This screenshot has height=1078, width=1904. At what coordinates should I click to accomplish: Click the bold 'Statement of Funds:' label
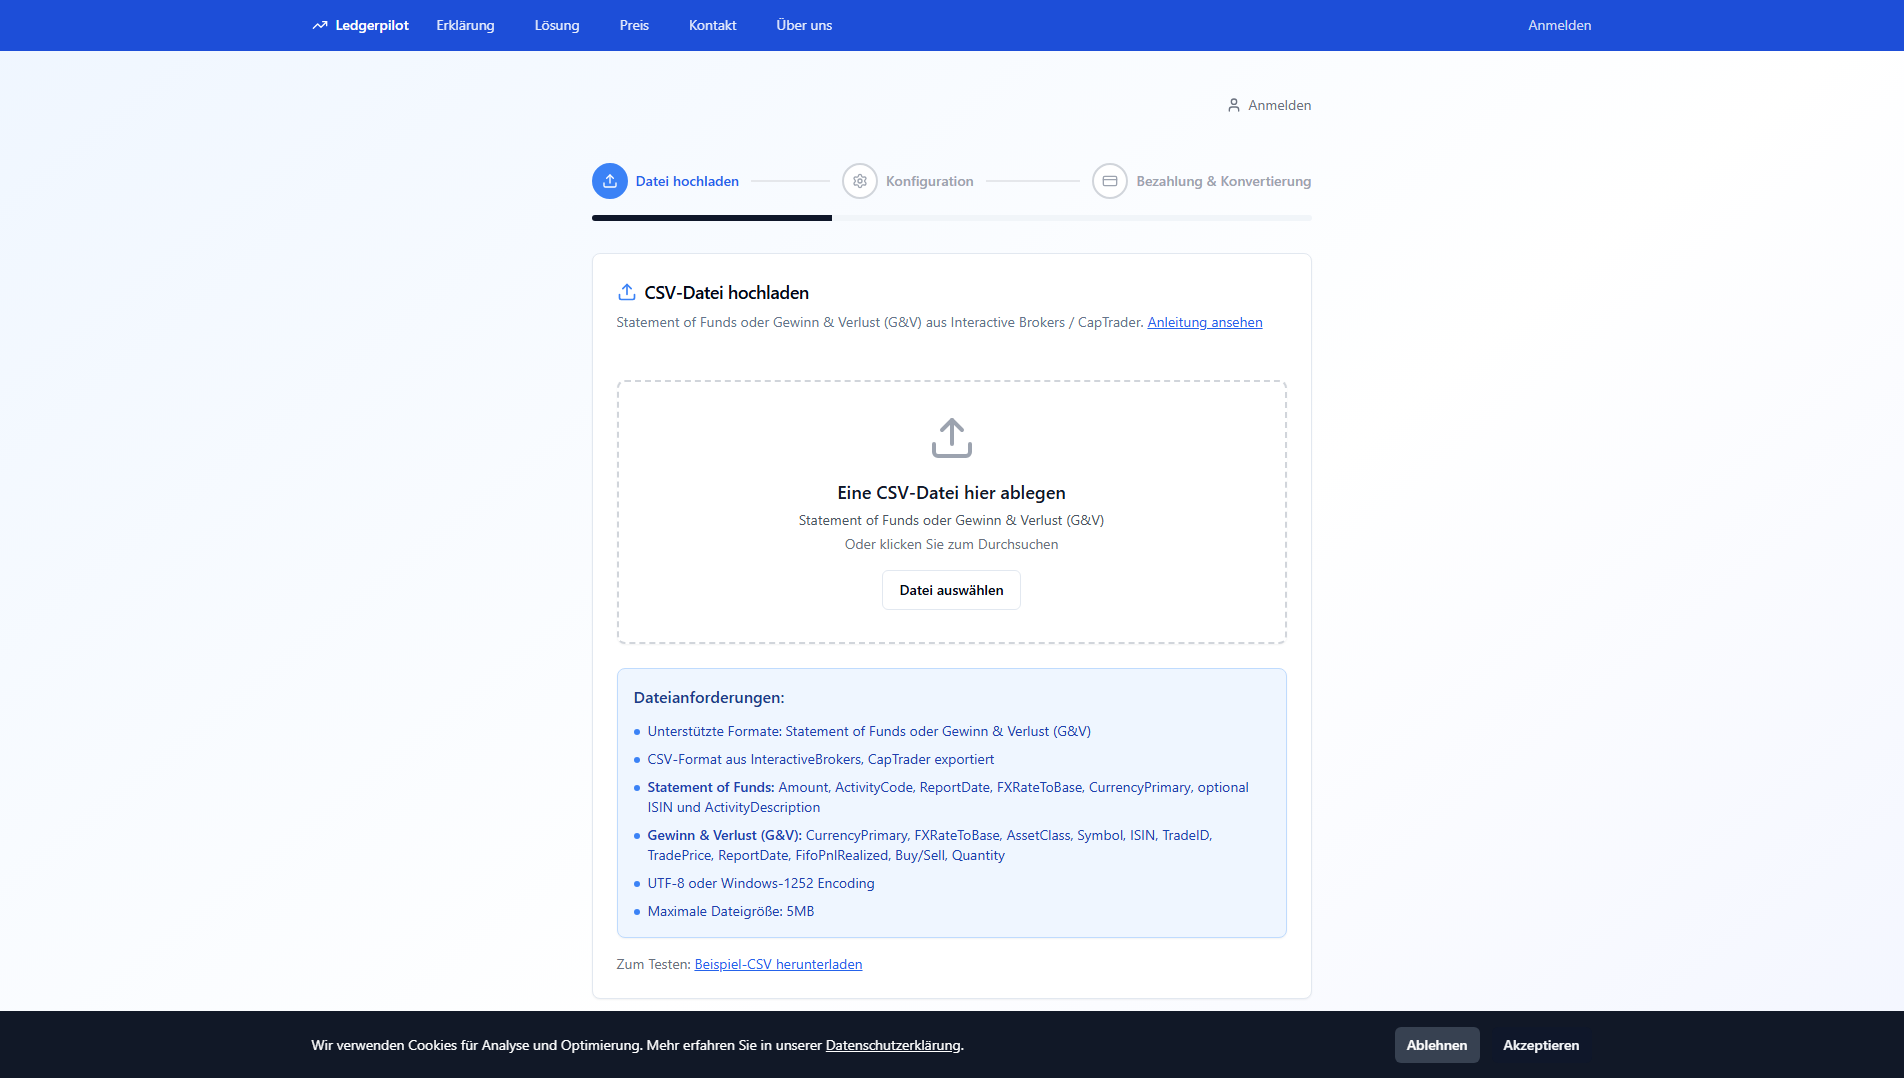(711, 787)
